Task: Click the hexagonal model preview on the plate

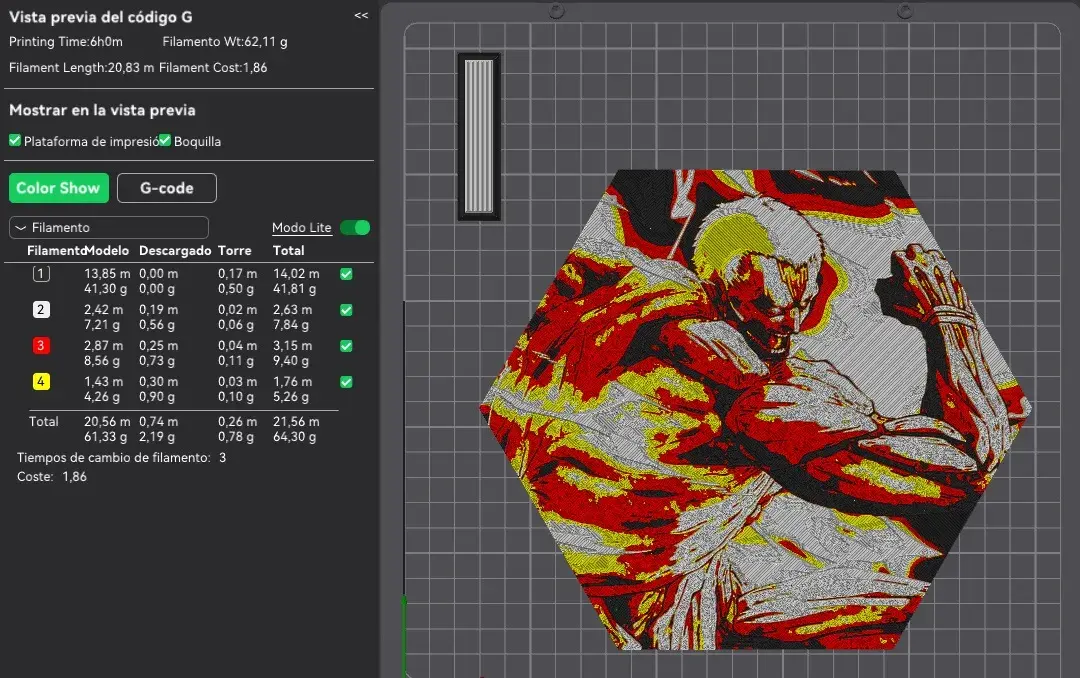Action: point(755,409)
